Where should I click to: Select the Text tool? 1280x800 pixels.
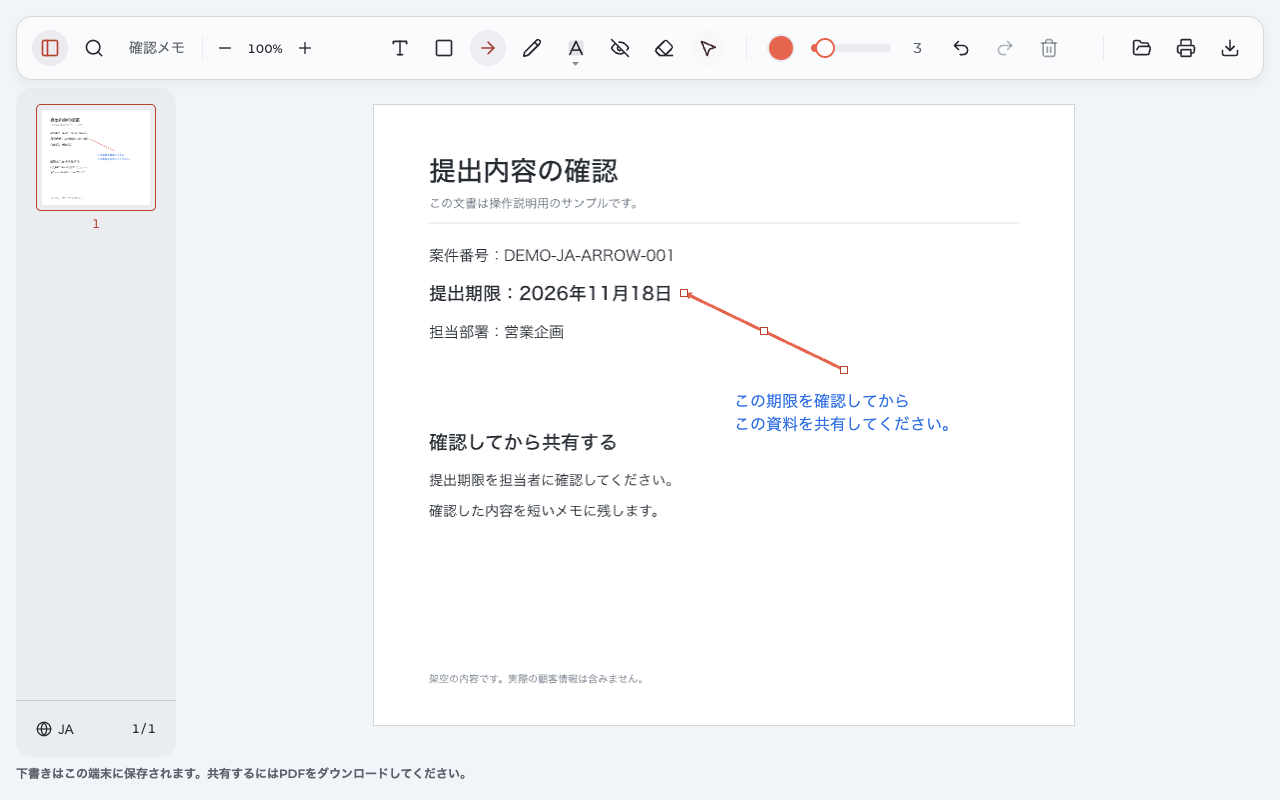click(400, 48)
